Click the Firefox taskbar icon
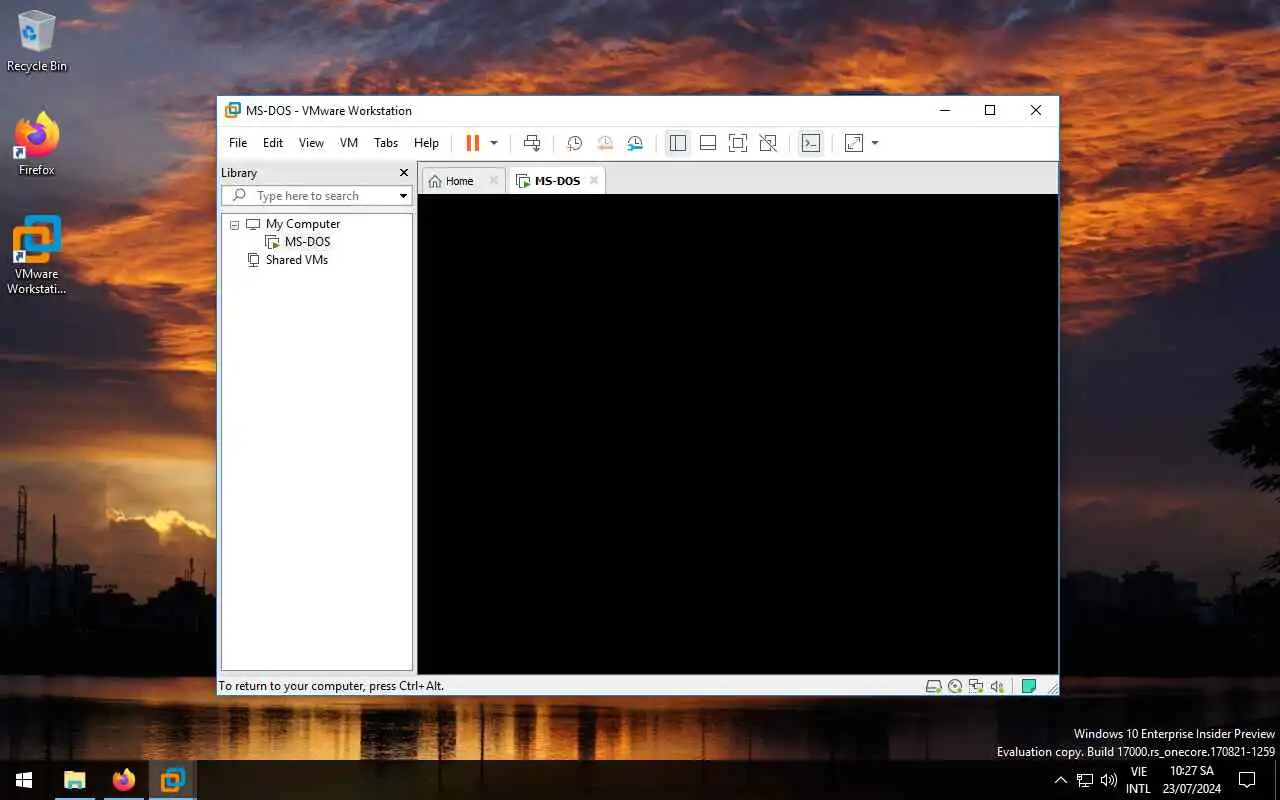 124,780
